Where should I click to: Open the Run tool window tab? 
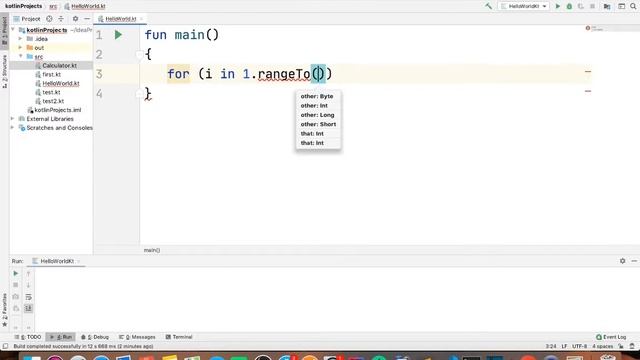click(x=60, y=337)
